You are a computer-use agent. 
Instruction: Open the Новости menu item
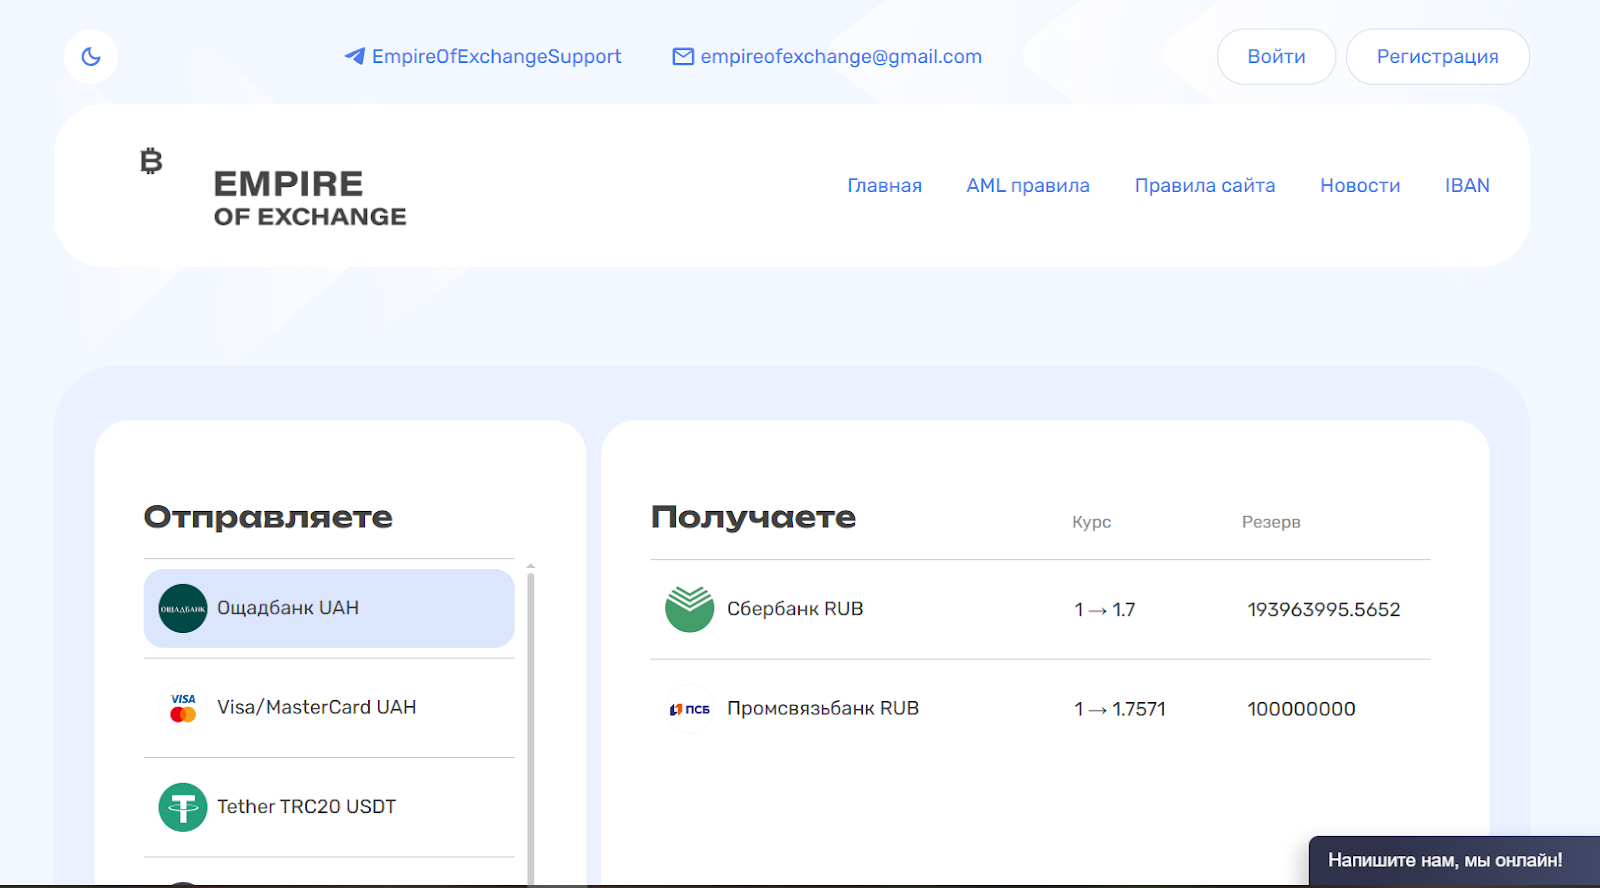(1359, 186)
